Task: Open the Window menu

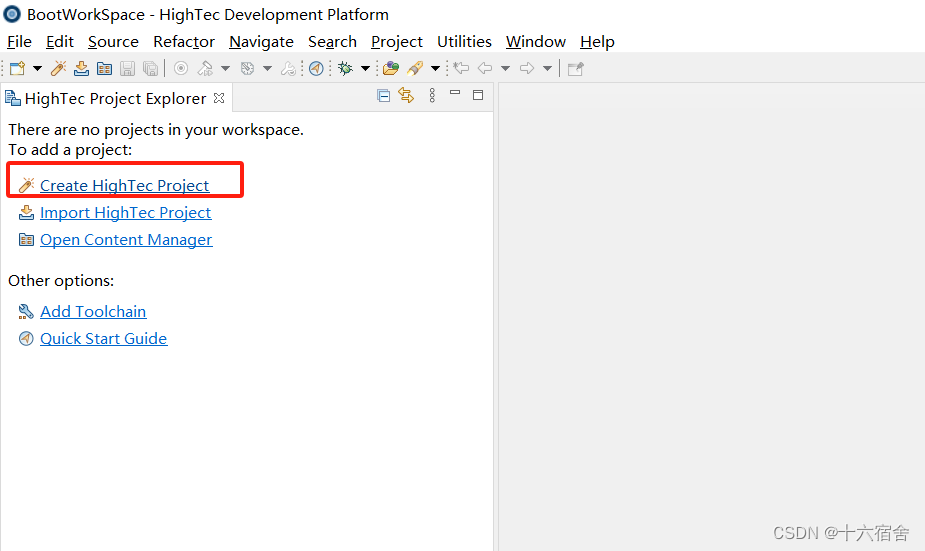Action: pos(536,42)
